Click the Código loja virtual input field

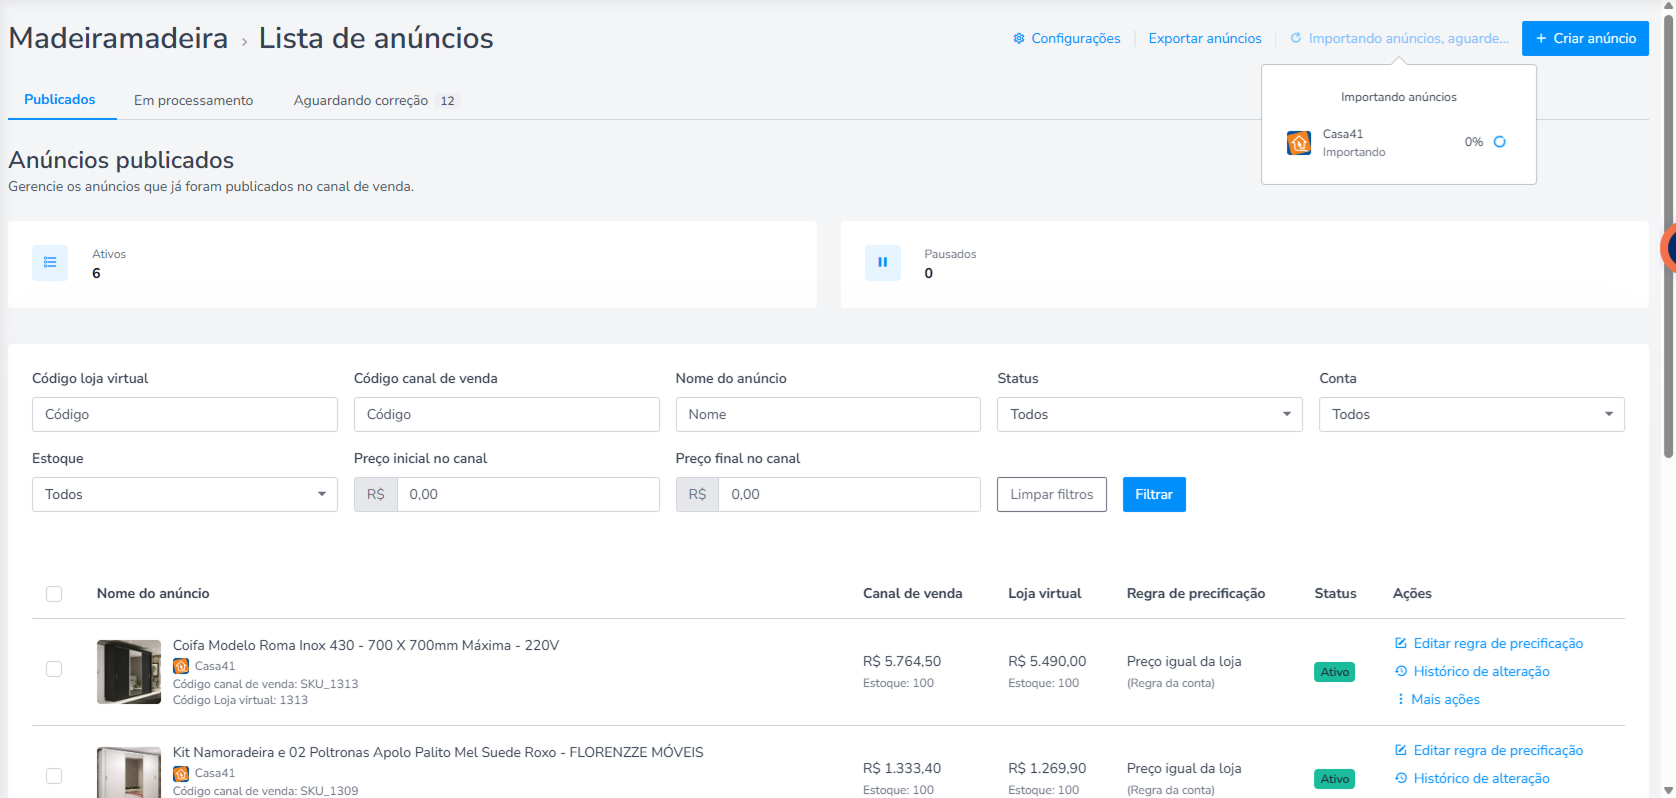point(184,414)
